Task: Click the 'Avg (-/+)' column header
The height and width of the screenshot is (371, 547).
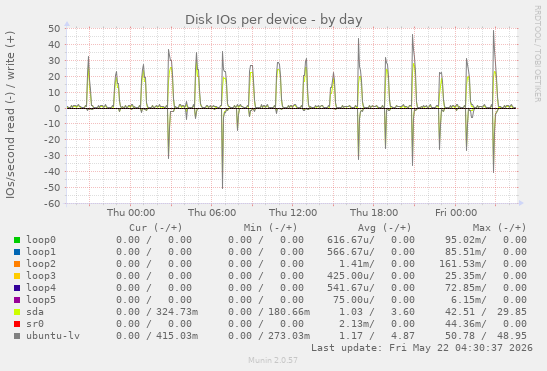Action: tap(385, 228)
